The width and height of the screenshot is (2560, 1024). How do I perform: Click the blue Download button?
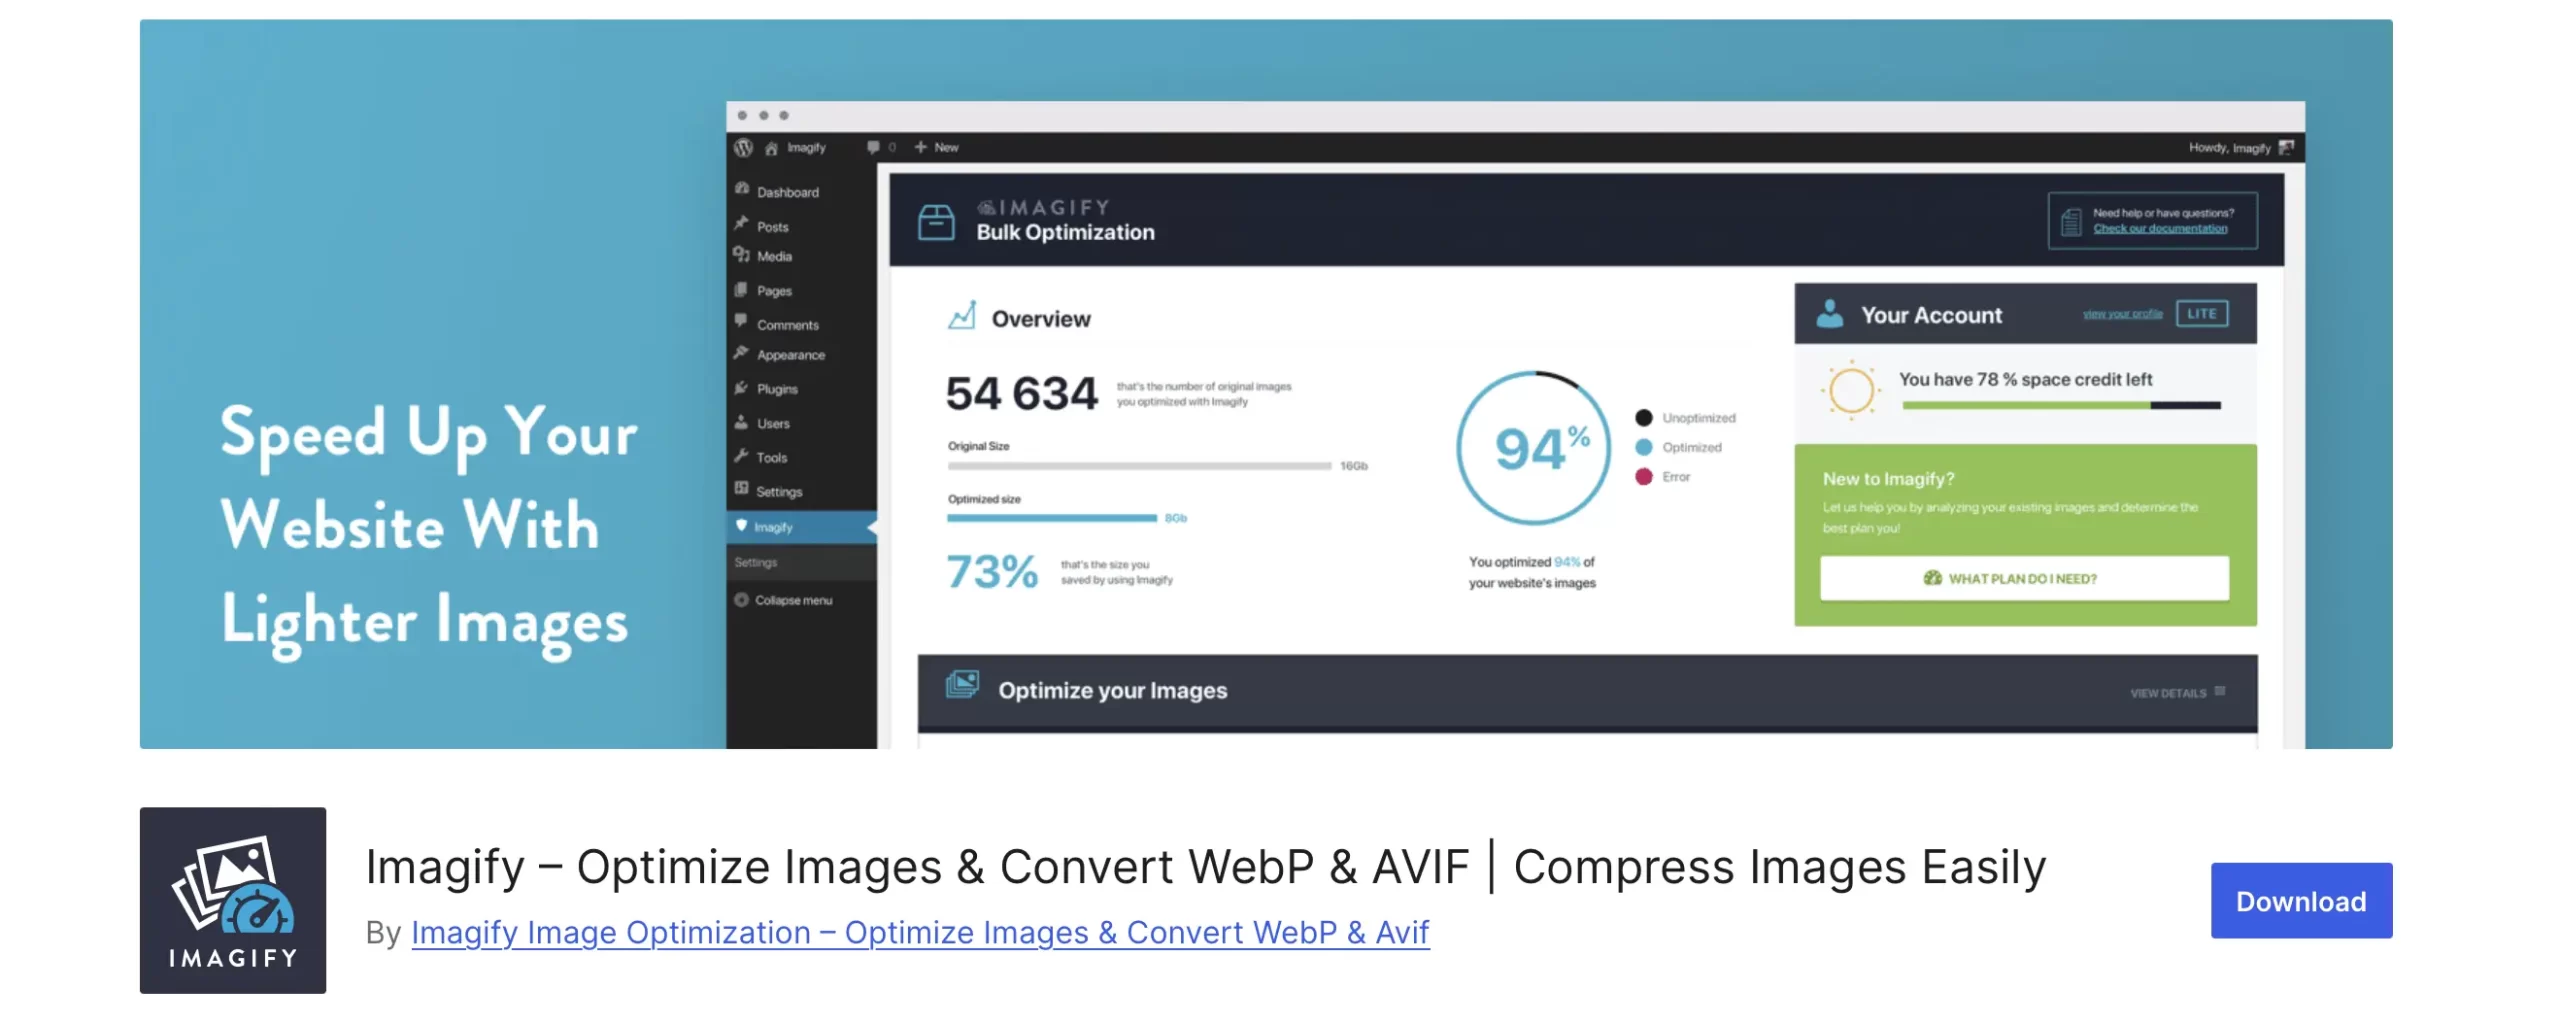pyautogui.click(x=2300, y=900)
